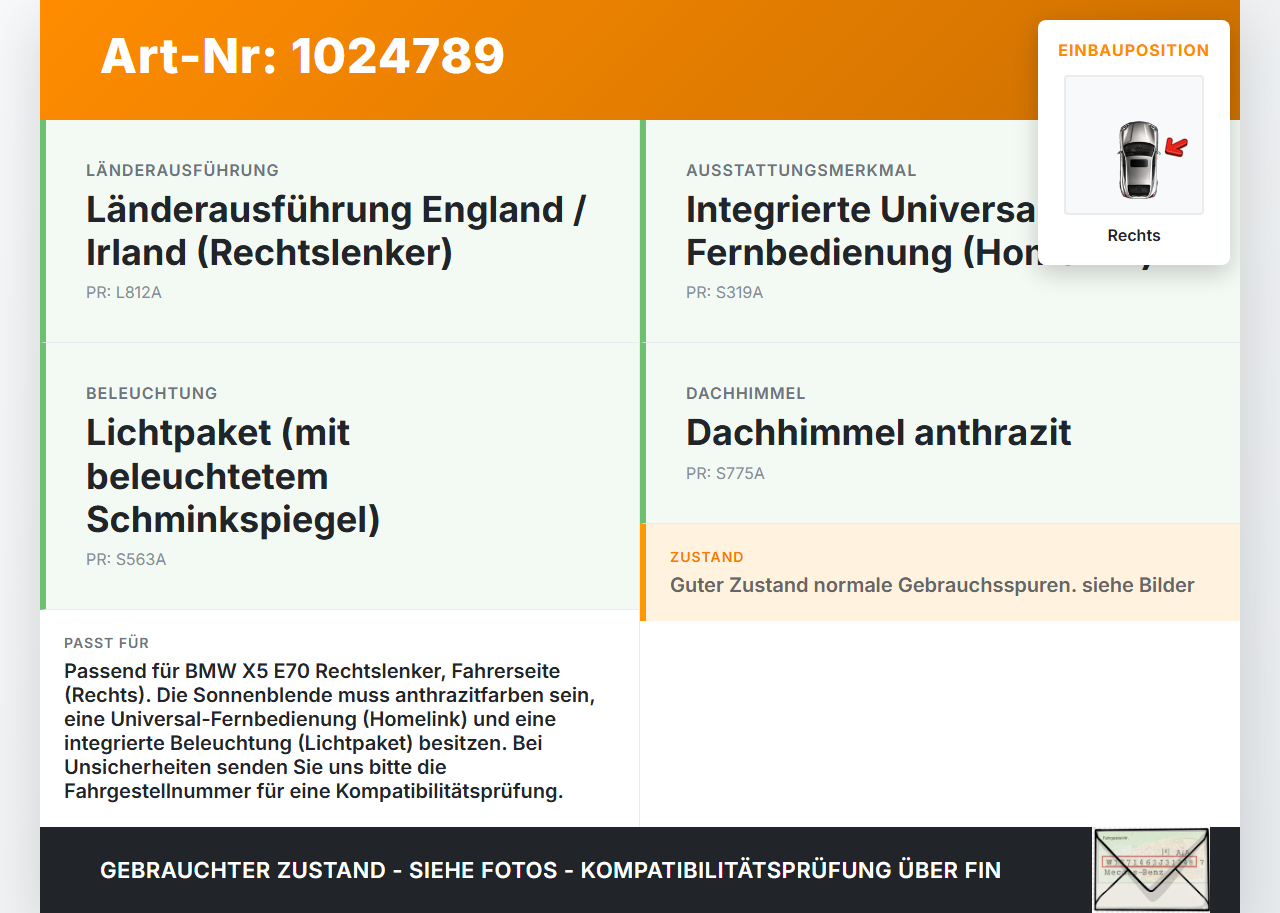Open the Länderausführung England / Irland card
Screen dimensions: 1280x913
click(x=336, y=231)
